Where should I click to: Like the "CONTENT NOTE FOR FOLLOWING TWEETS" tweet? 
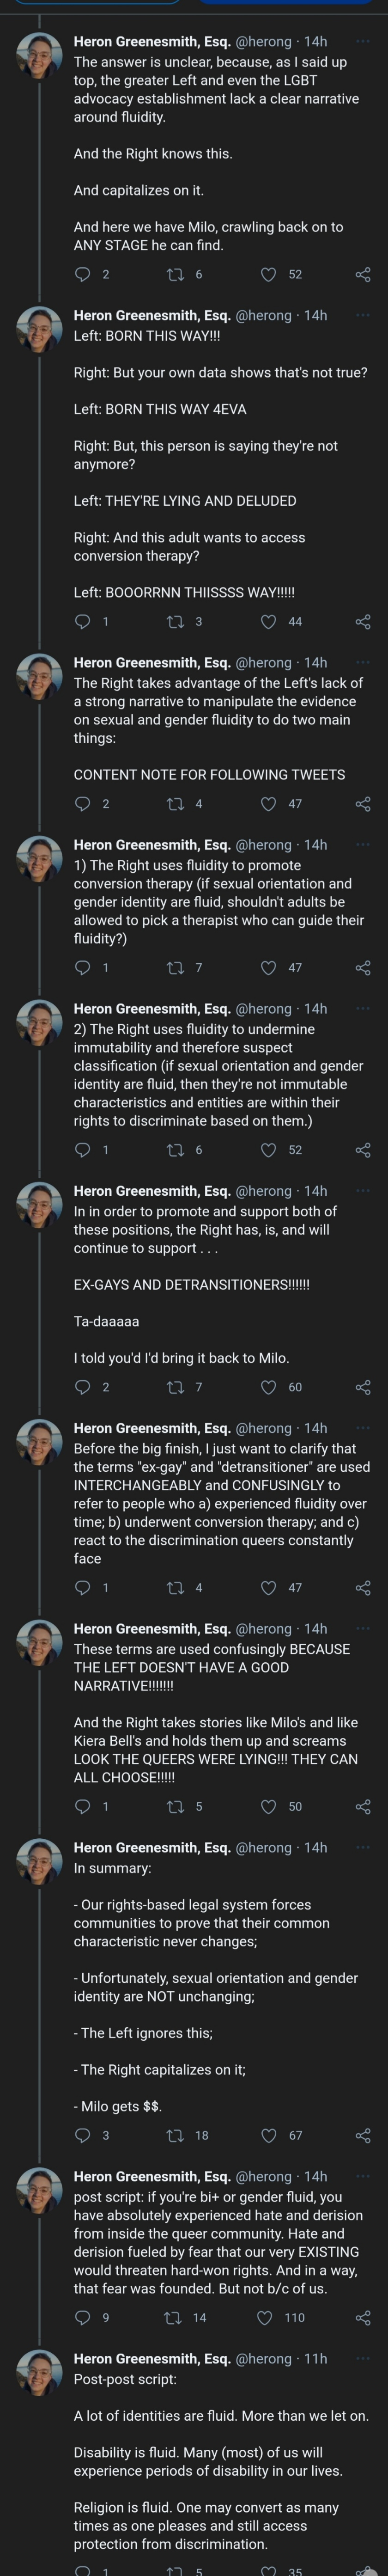[x=268, y=803]
